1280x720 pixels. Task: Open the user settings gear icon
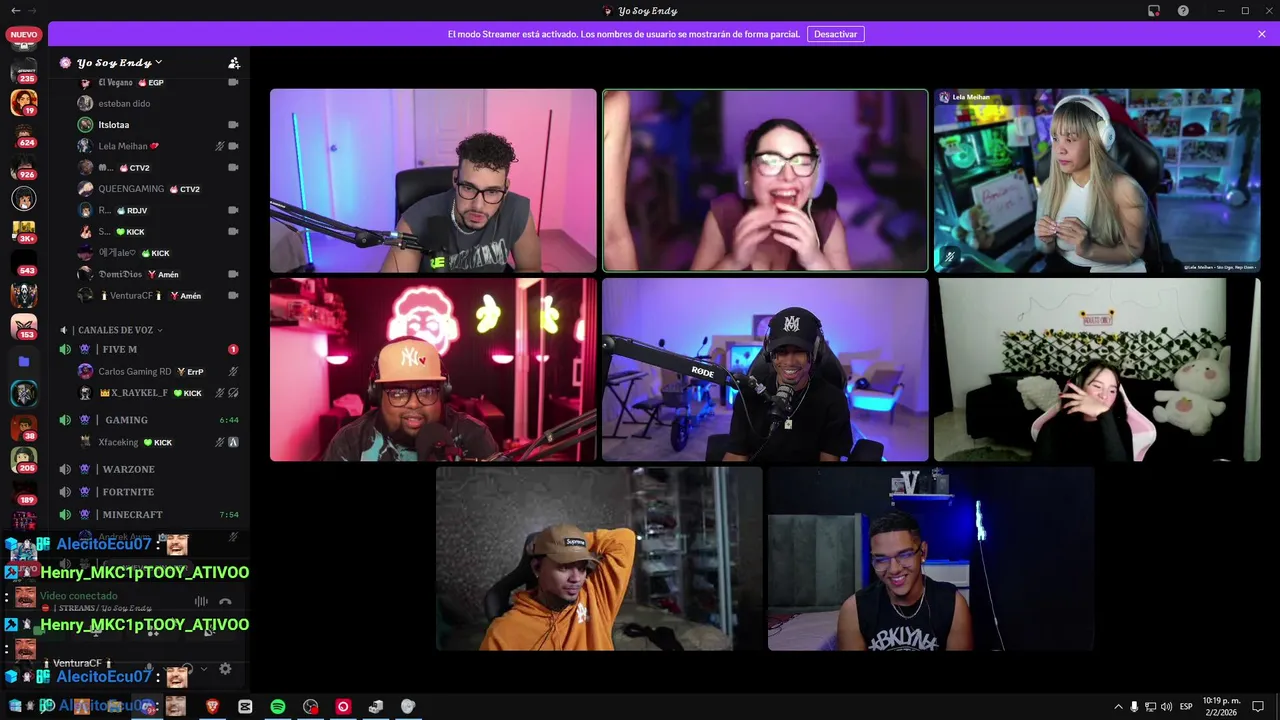click(x=225, y=668)
